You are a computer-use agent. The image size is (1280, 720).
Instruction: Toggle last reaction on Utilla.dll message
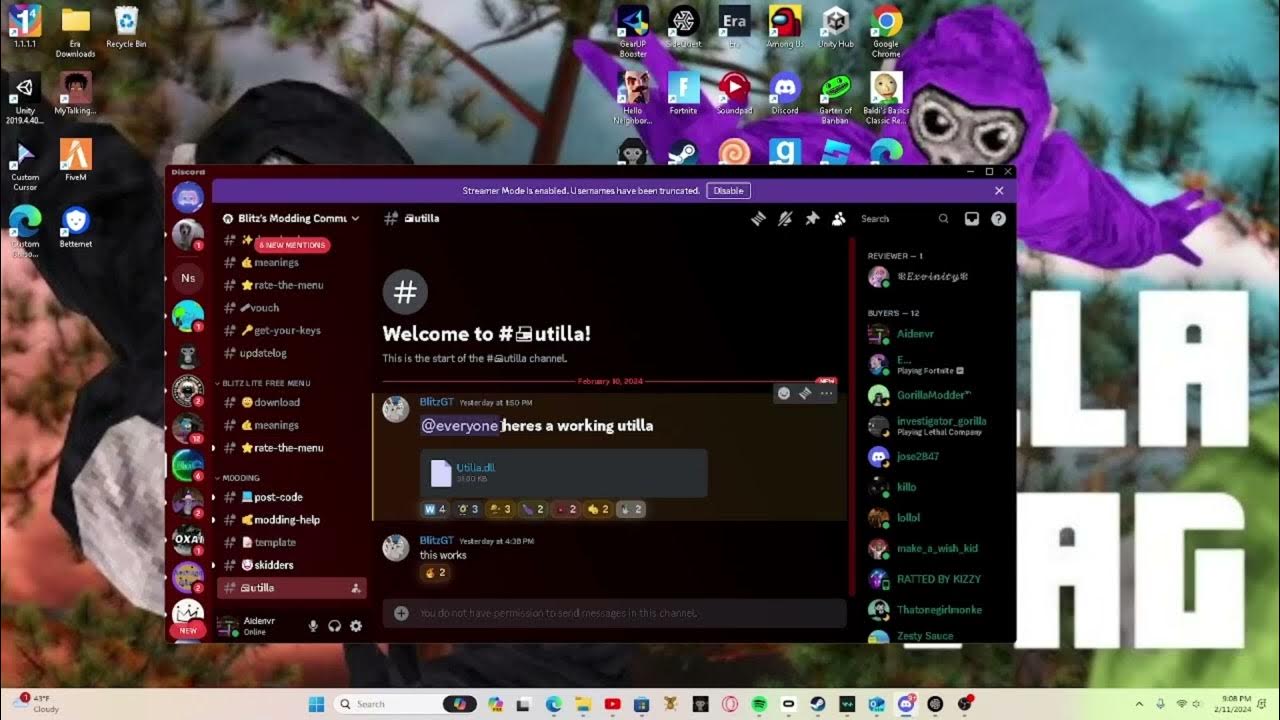[x=630, y=509]
